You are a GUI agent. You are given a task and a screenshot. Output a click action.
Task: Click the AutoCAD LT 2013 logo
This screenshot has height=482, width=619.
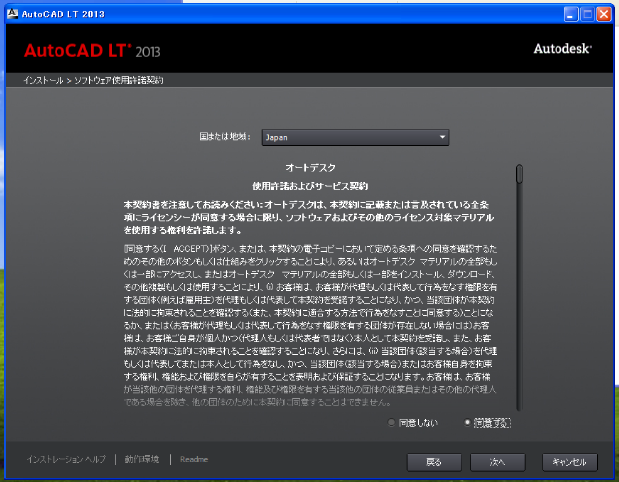[x=92, y=51]
